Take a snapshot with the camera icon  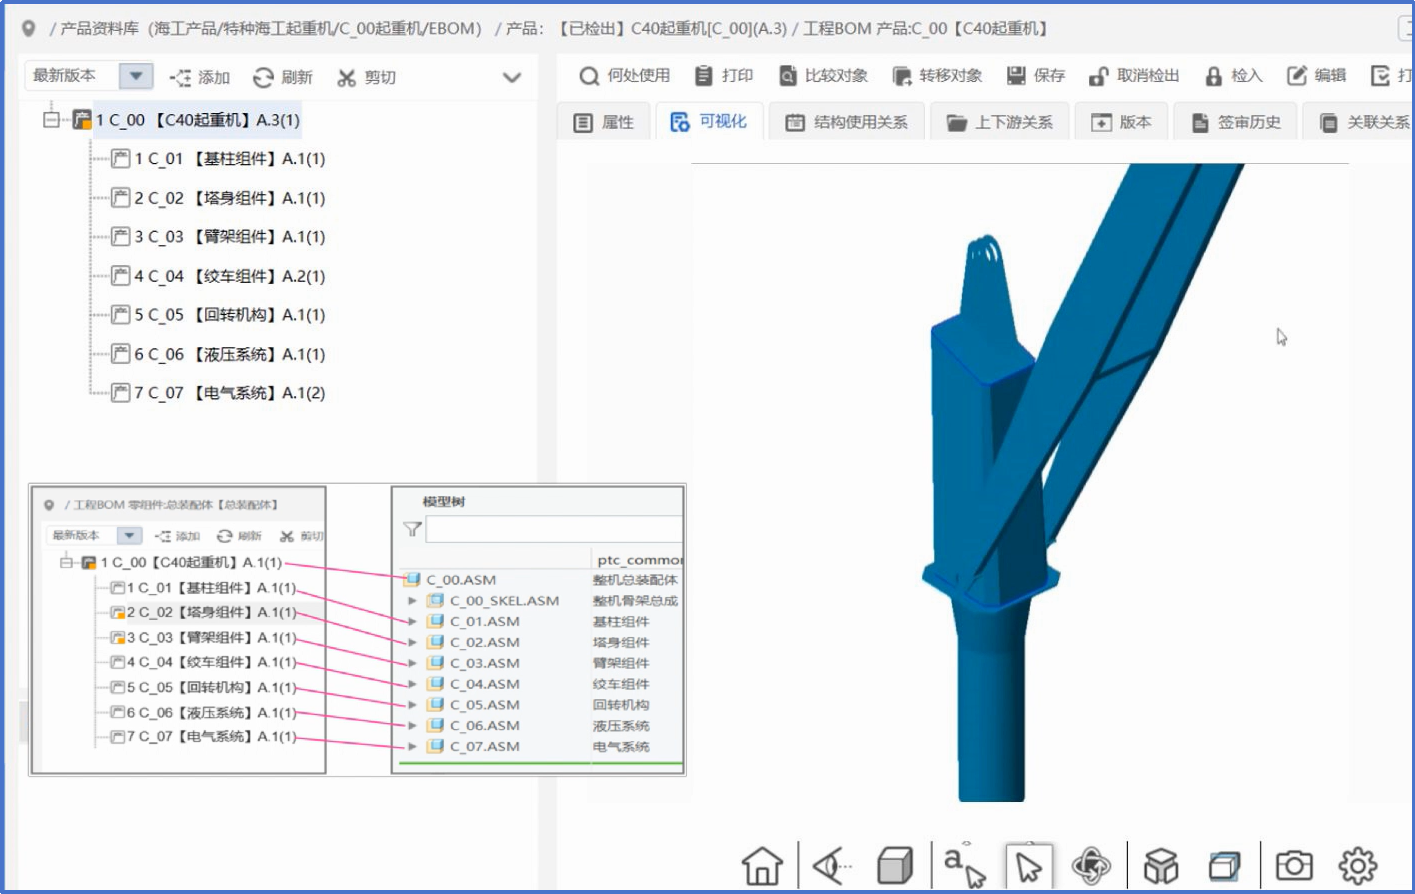1293,865
